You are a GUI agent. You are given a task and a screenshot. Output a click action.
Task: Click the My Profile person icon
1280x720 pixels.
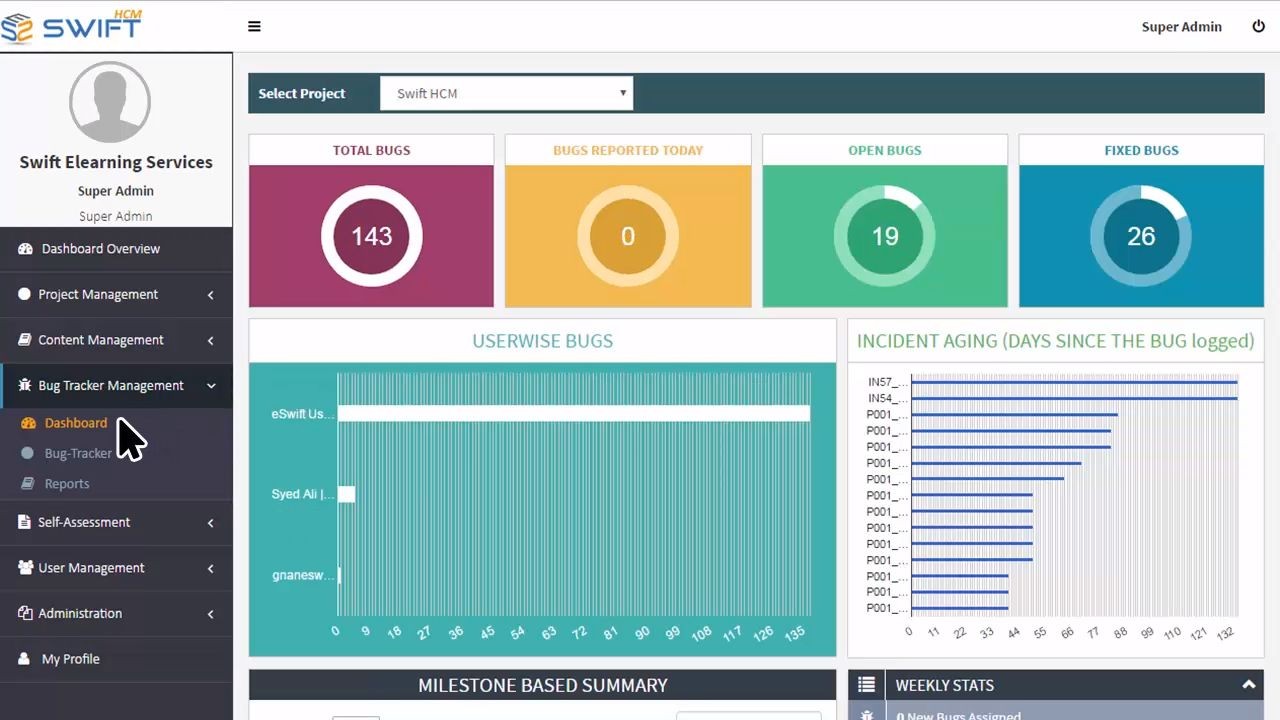tap(25, 659)
